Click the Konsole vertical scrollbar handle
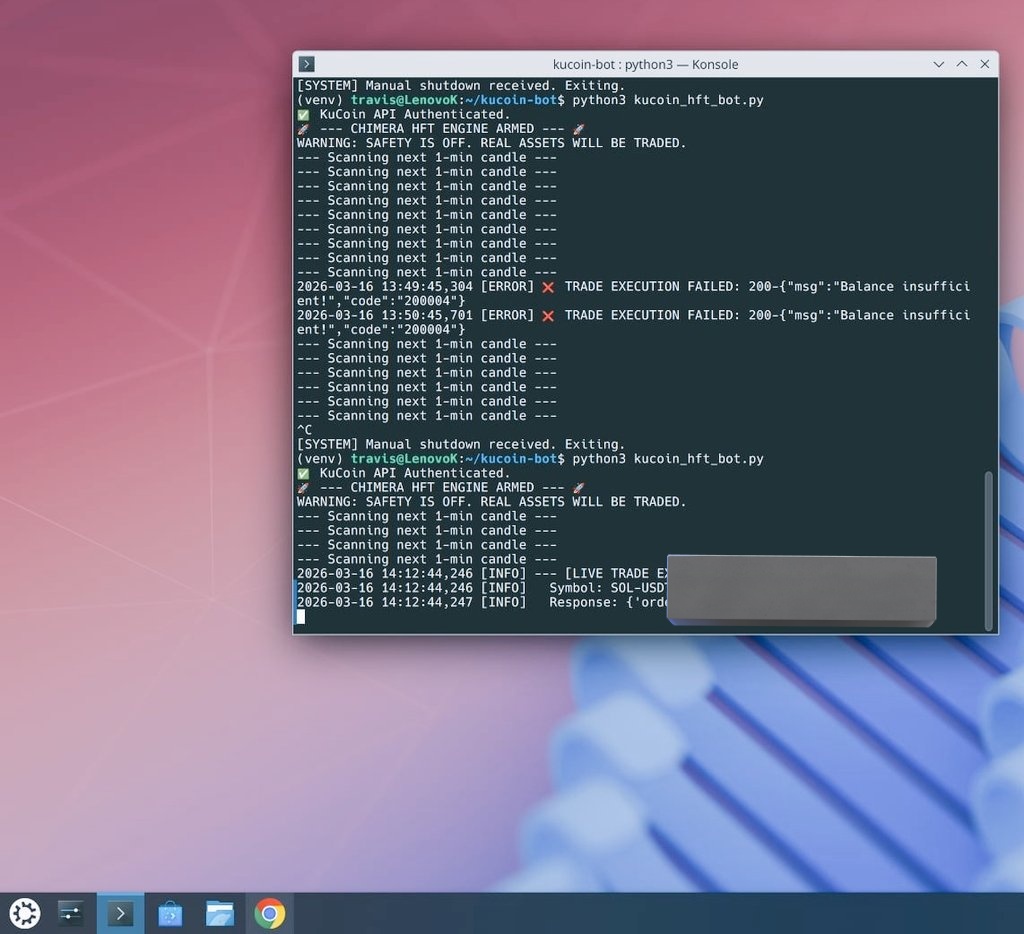The image size is (1024, 934). (x=990, y=550)
